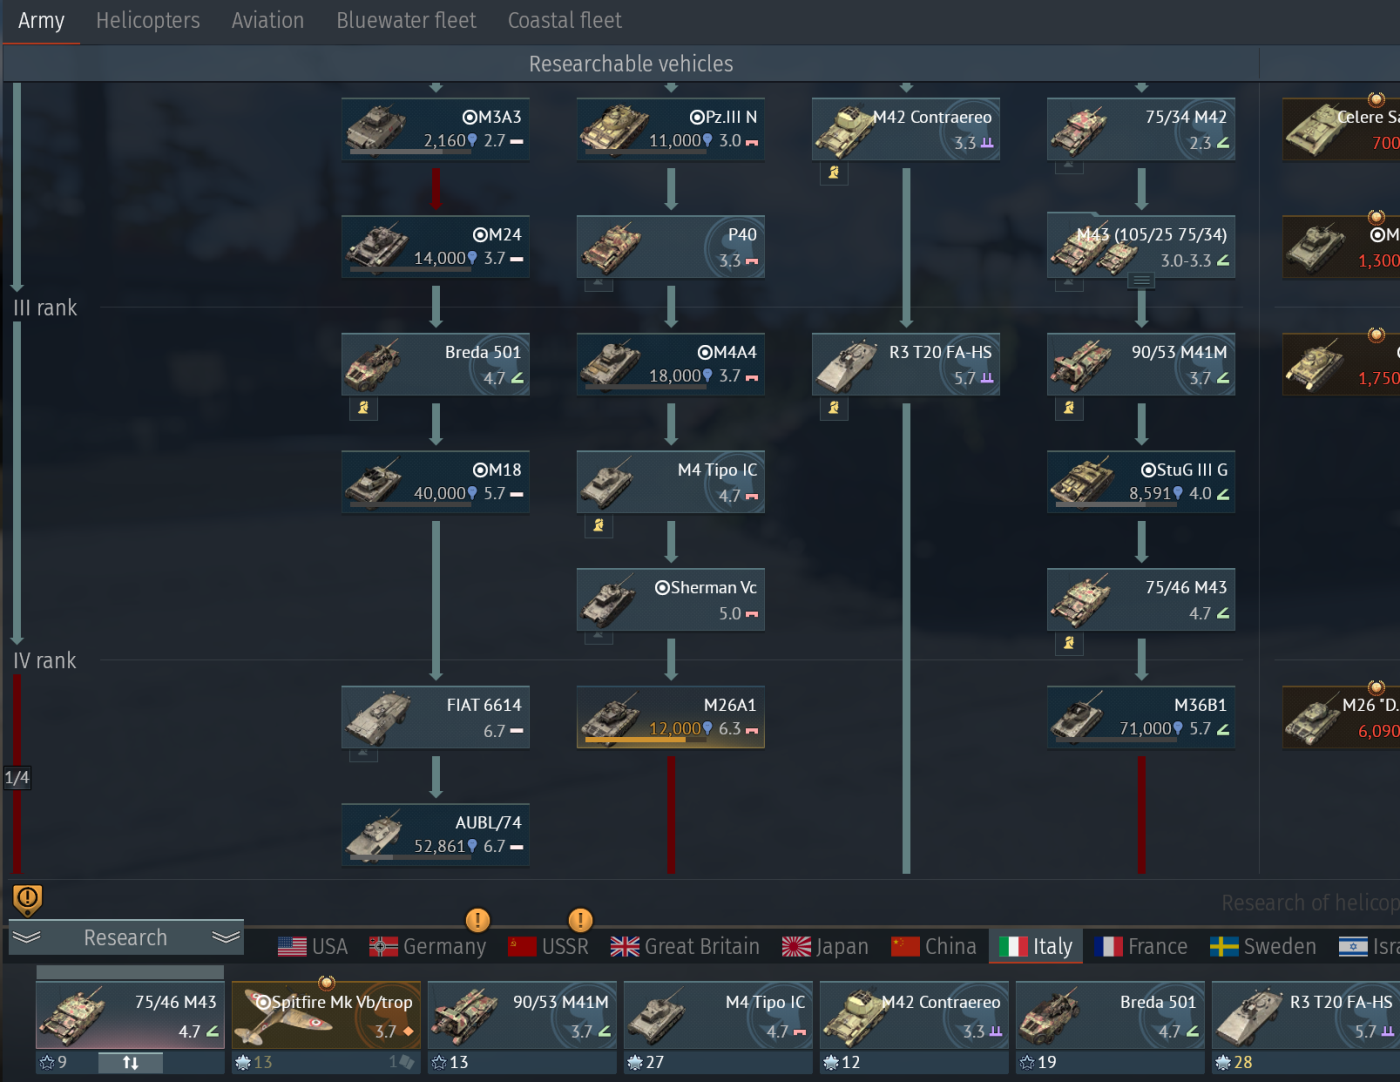
Task: Click yellow badge under R3 T20 FA-HS in tree
Action: pyautogui.click(x=833, y=408)
